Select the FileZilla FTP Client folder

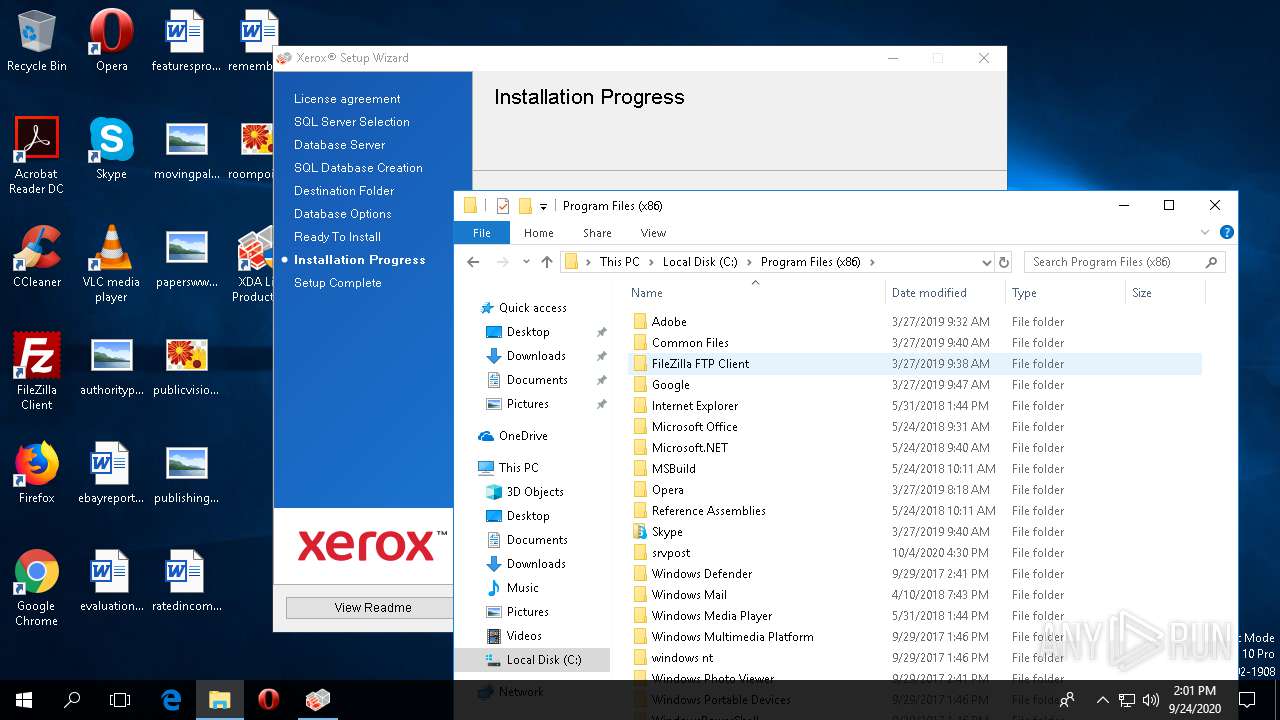point(700,364)
